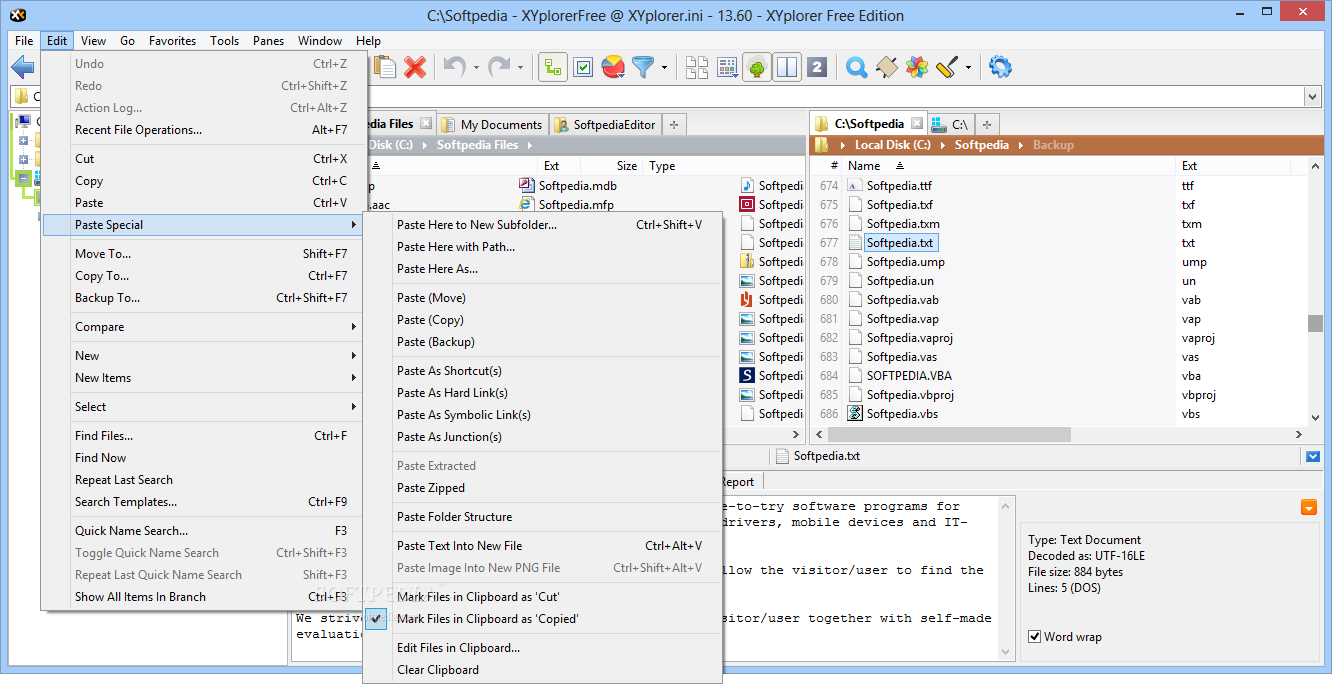Open the Favorites menu
Viewport: 1332px width, 684px height.
click(x=172, y=41)
